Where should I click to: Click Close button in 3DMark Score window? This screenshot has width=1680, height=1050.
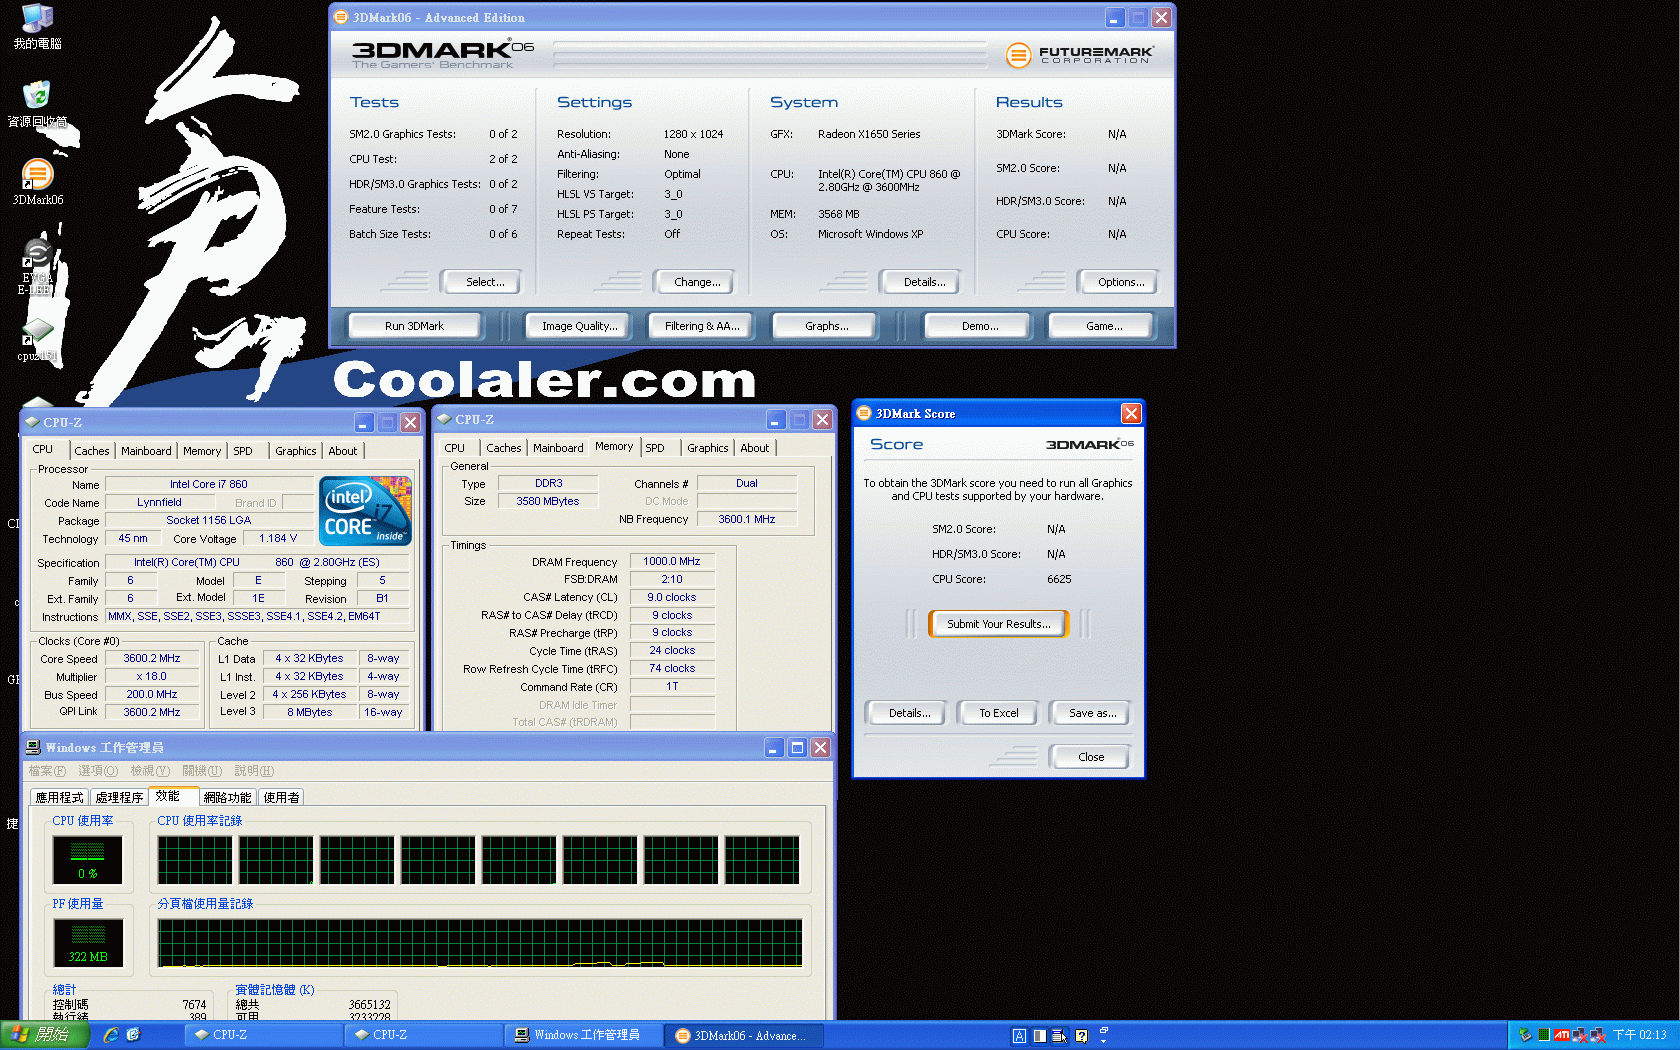[x=1091, y=757]
